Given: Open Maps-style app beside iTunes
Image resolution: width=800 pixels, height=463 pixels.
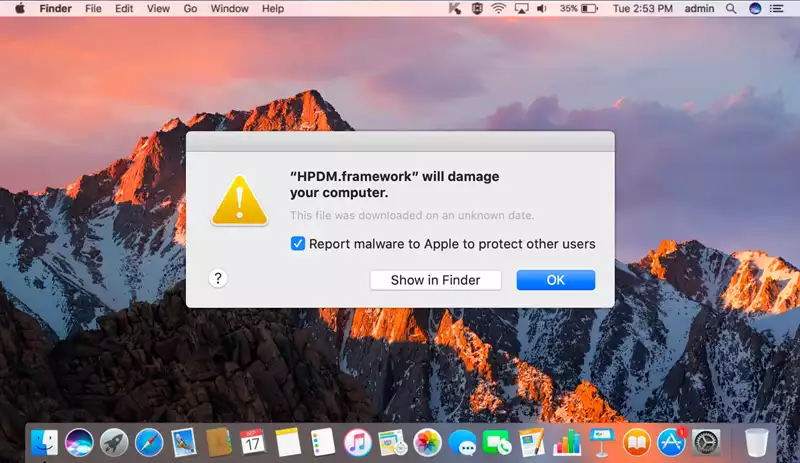Looking at the screenshot, I should click(x=392, y=443).
